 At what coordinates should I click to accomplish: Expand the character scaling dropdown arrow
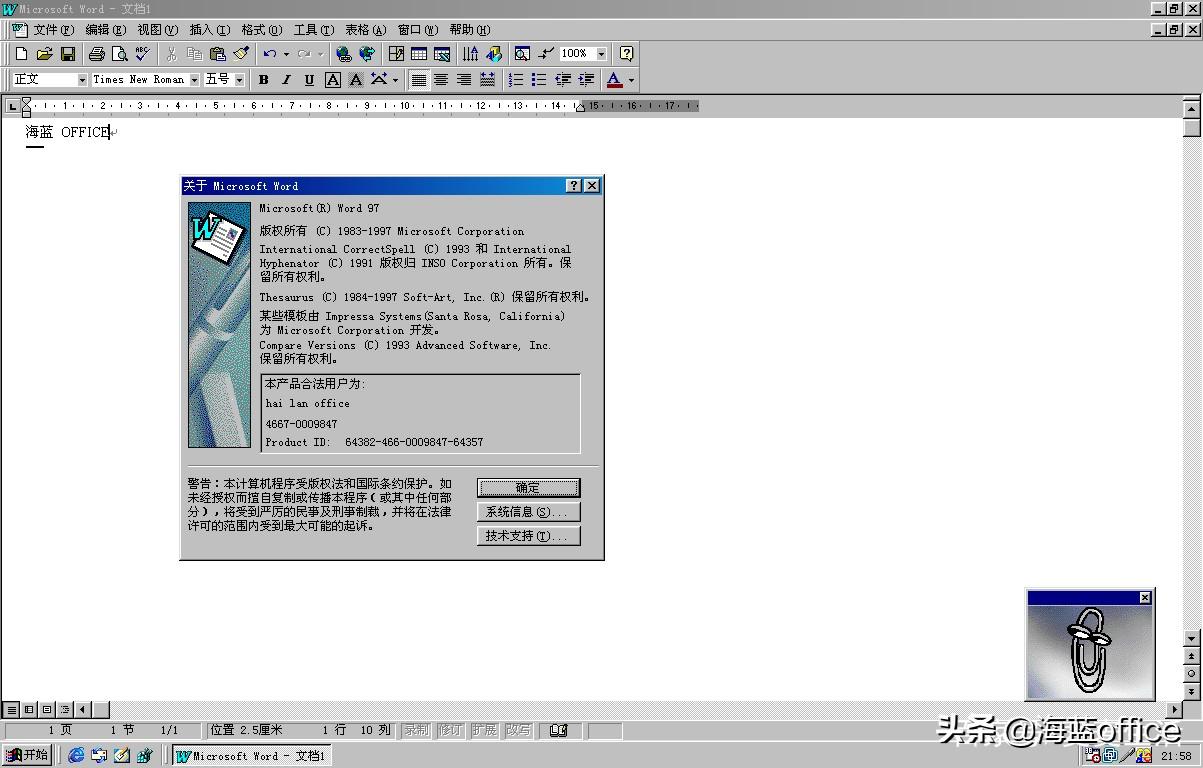(x=395, y=80)
